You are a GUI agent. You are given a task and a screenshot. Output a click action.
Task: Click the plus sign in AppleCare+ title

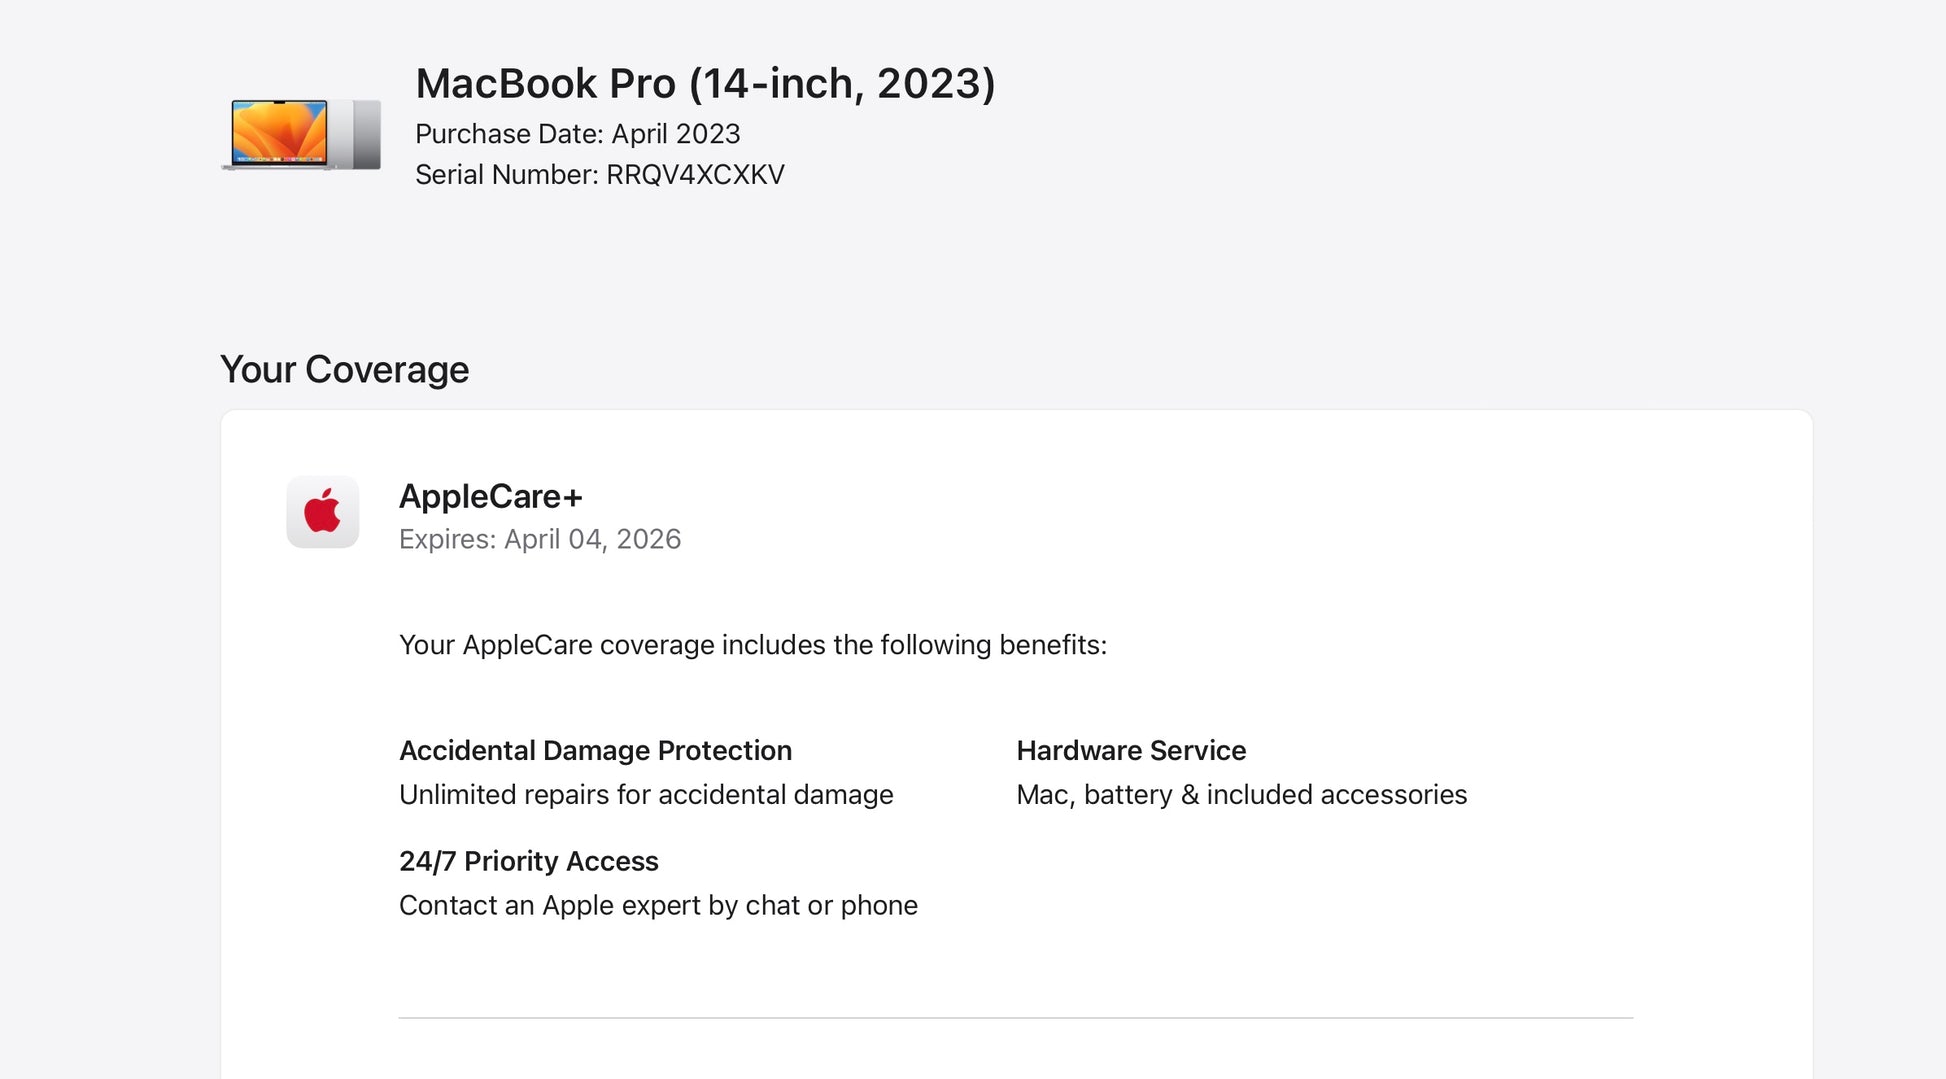(572, 497)
